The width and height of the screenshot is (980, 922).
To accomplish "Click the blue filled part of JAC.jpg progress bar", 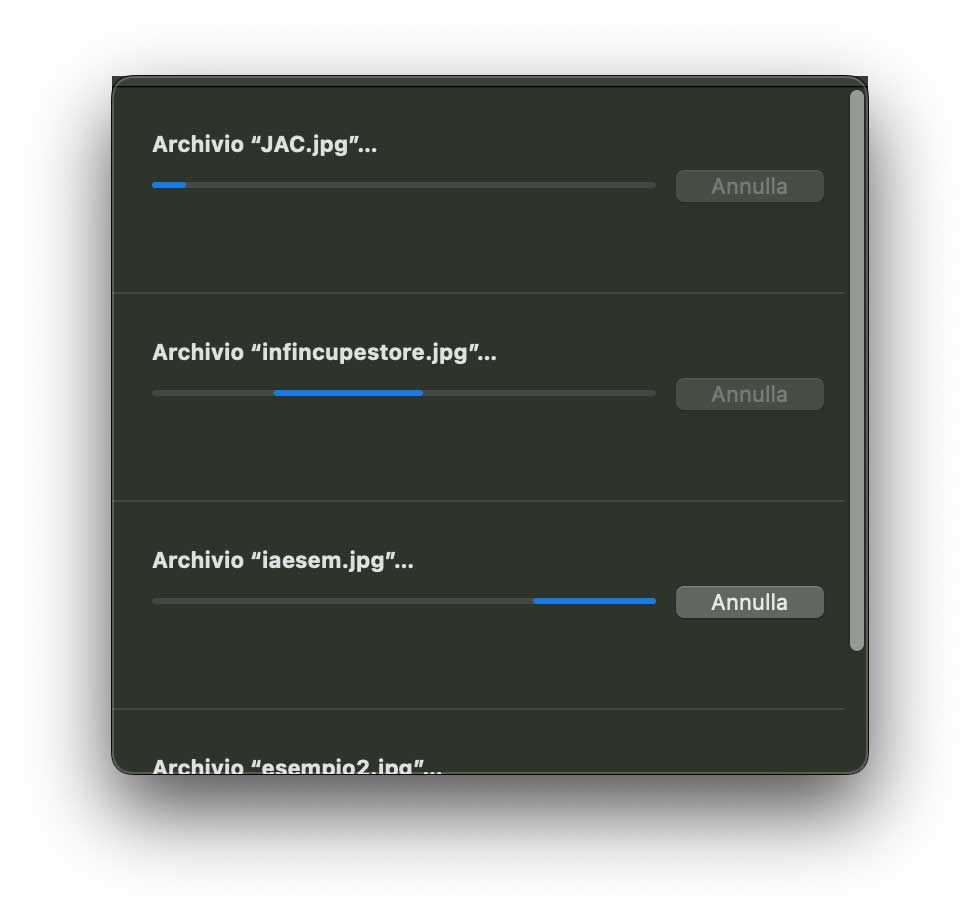I will click(x=169, y=185).
